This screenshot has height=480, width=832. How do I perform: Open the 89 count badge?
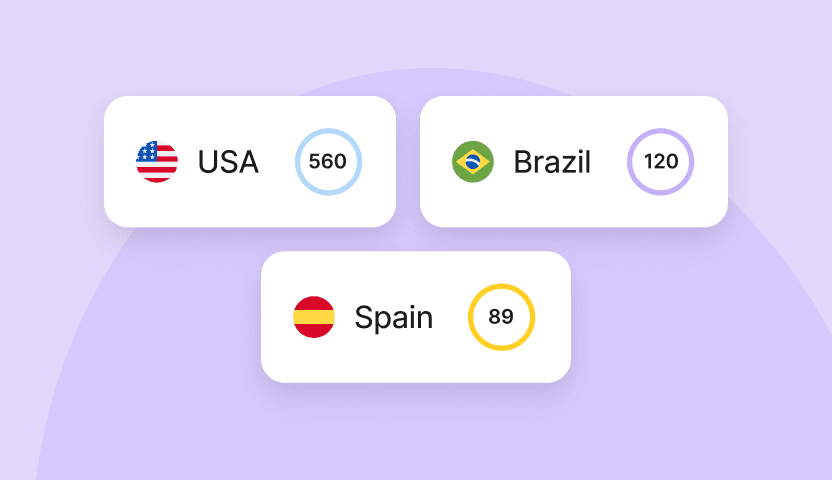click(501, 317)
